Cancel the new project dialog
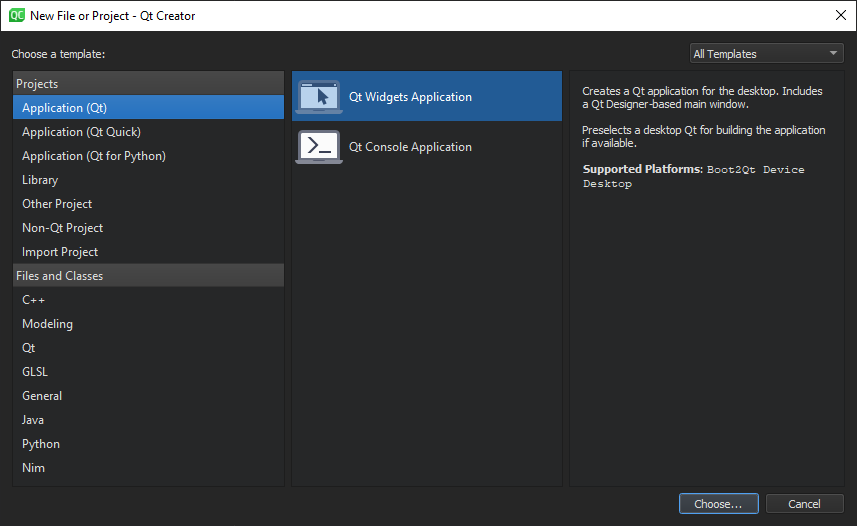This screenshot has width=857, height=526. click(x=804, y=504)
